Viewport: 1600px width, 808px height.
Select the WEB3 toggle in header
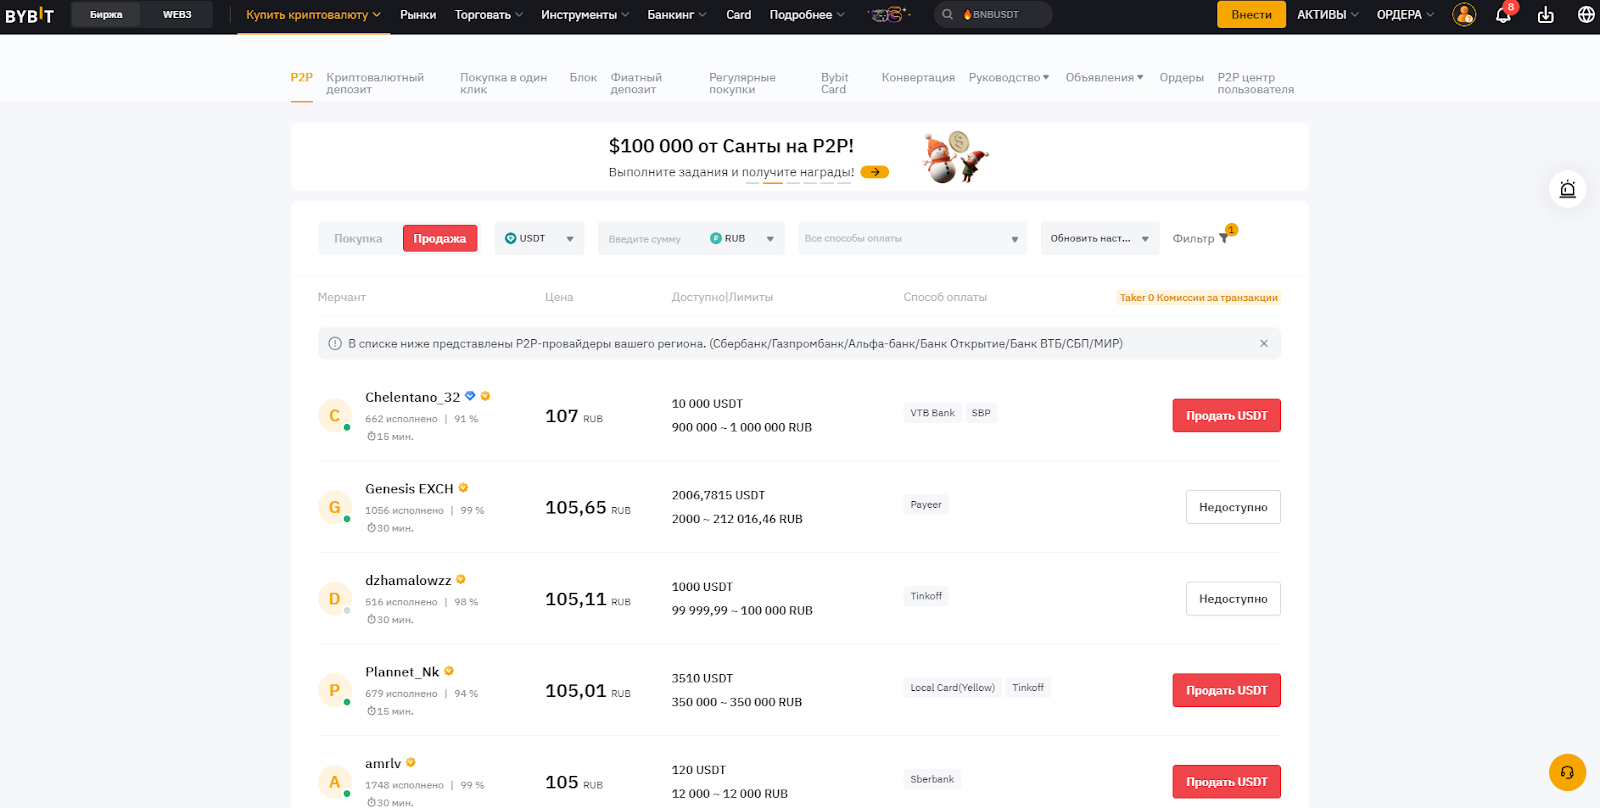click(x=177, y=15)
